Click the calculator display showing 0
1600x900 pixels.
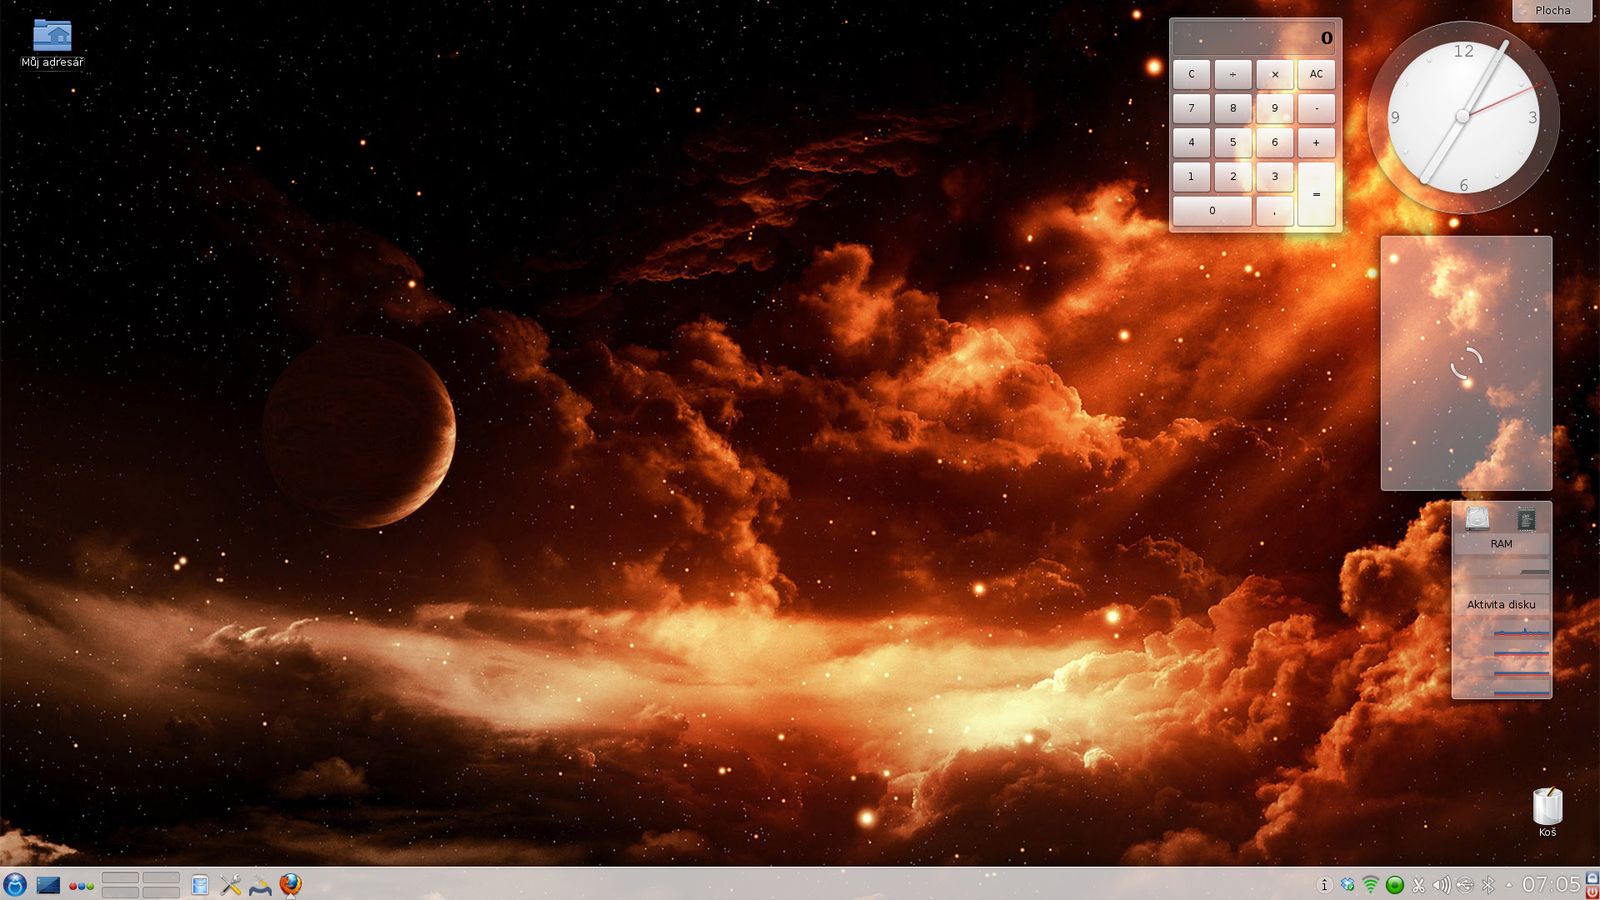point(1255,38)
